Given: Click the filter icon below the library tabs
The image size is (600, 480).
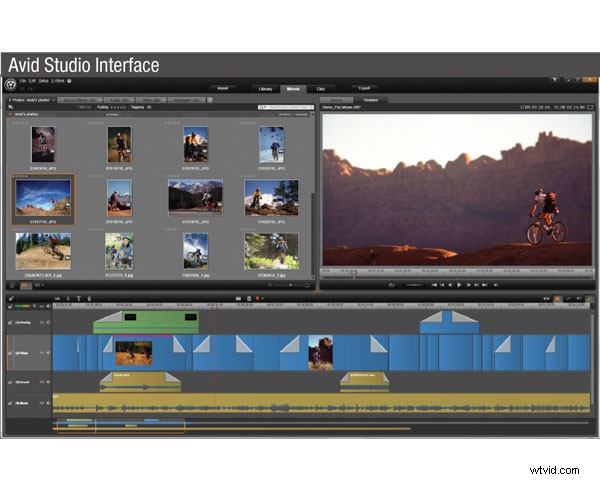Looking at the screenshot, I should click(11, 108).
